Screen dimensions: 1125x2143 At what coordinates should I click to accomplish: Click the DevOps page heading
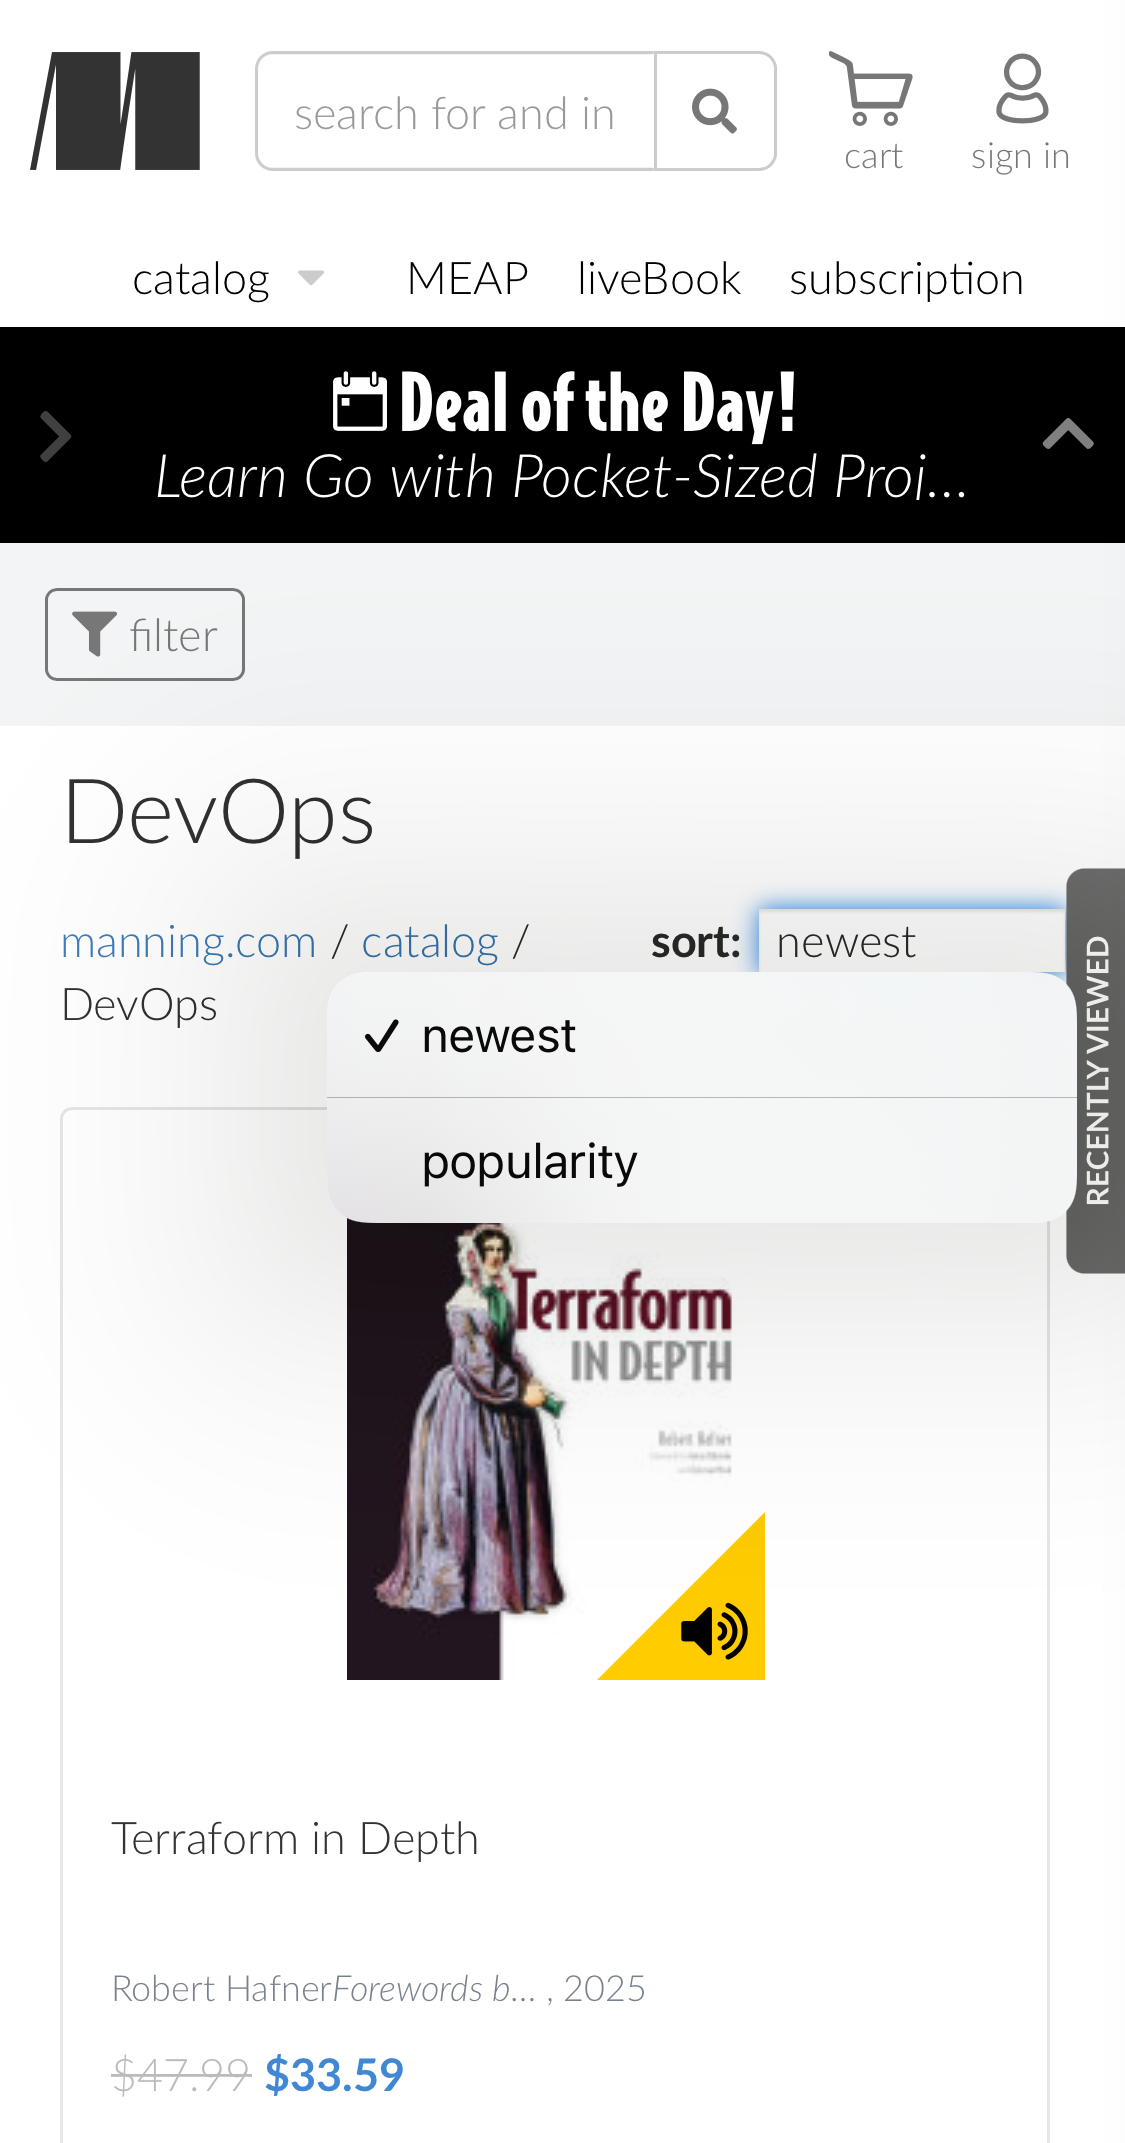(219, 813)
